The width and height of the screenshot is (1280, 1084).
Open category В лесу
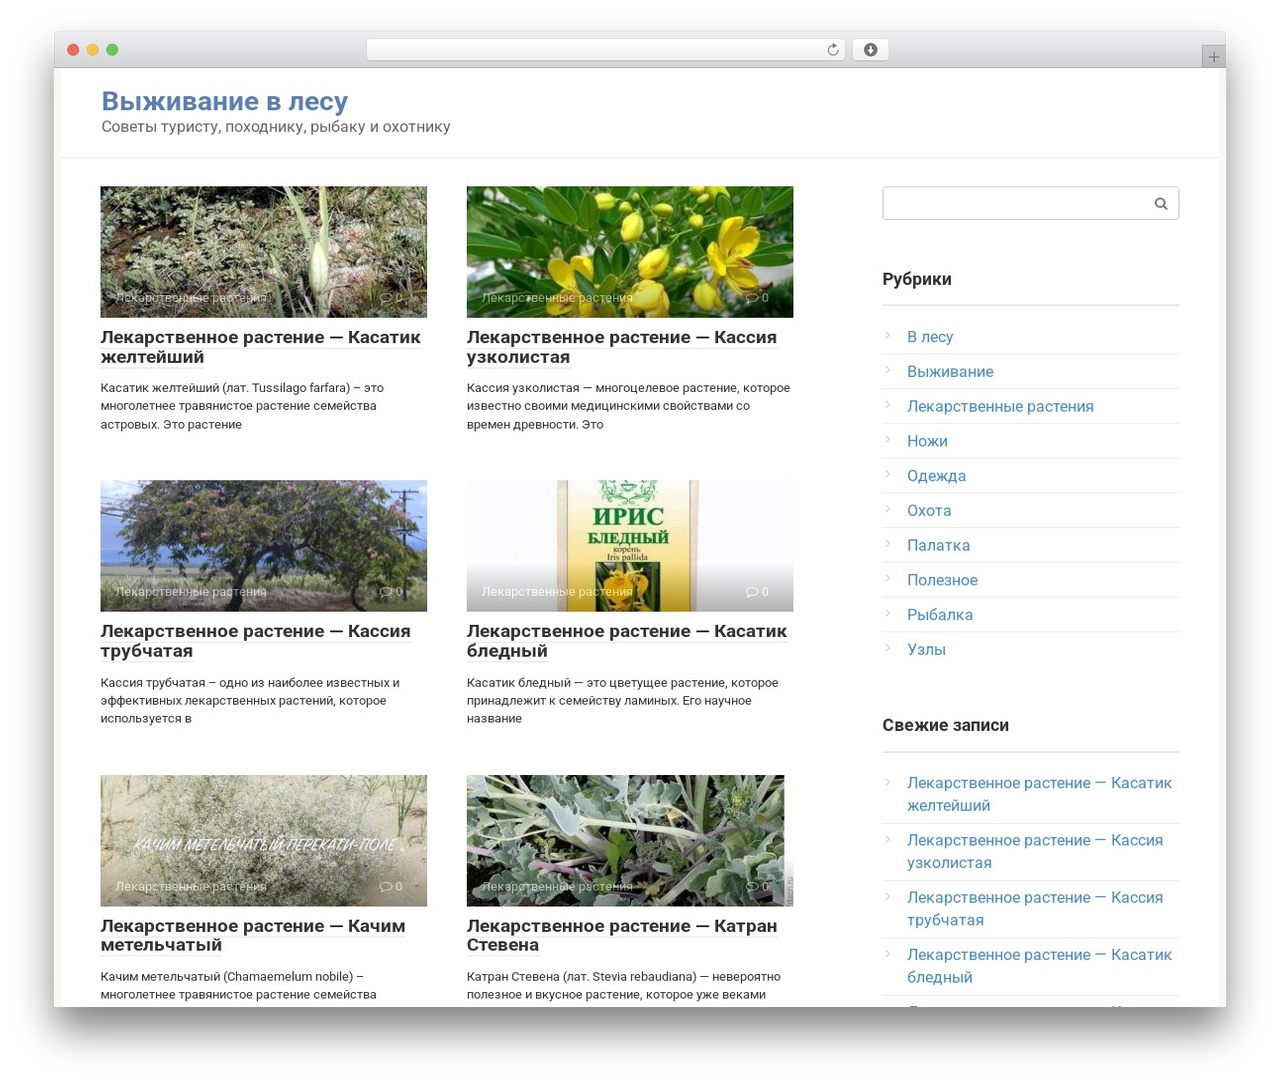(x=930, y=337)
